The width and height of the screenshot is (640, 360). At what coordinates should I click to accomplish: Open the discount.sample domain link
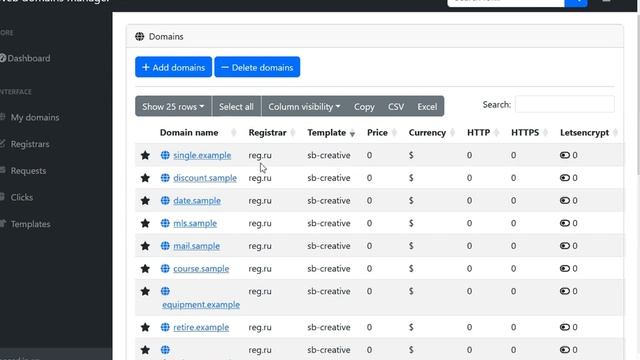tap(205, 178)
